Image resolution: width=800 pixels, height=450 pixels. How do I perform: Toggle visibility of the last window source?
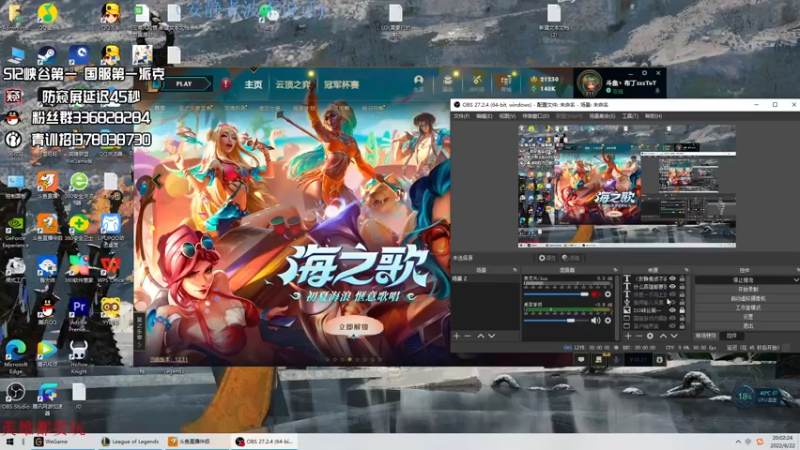(672, 326)
